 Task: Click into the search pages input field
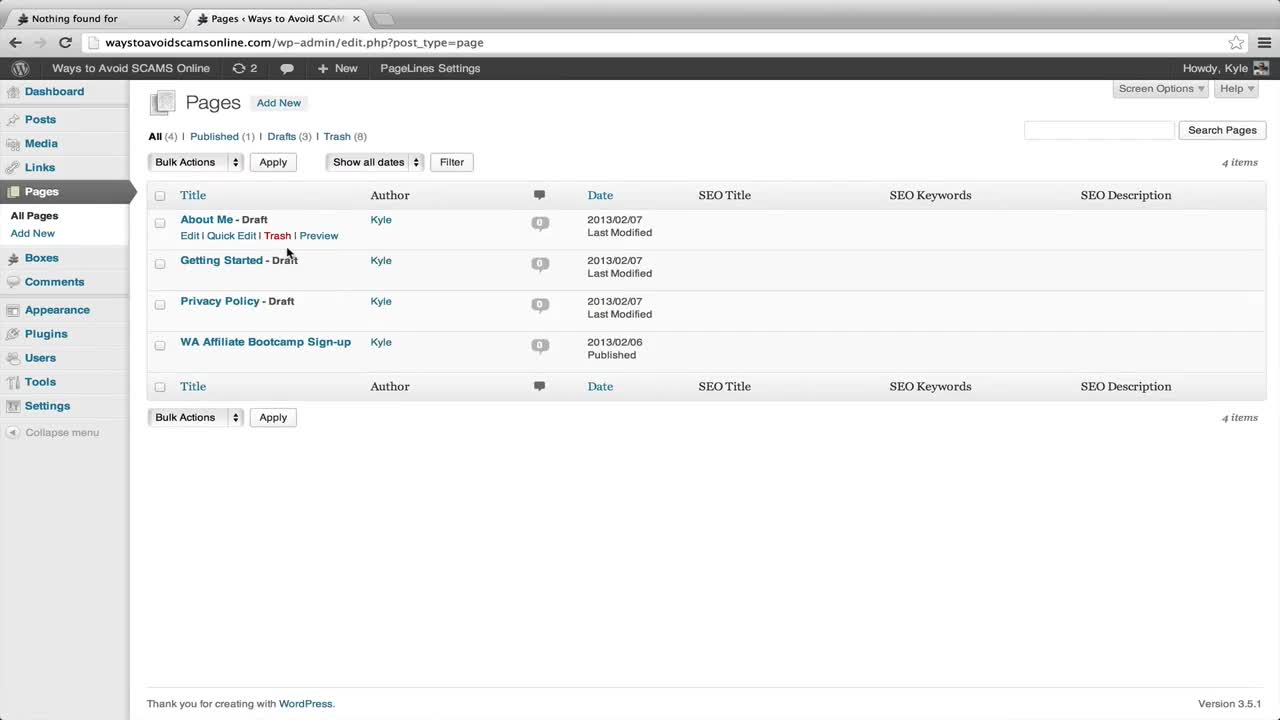1099,130
